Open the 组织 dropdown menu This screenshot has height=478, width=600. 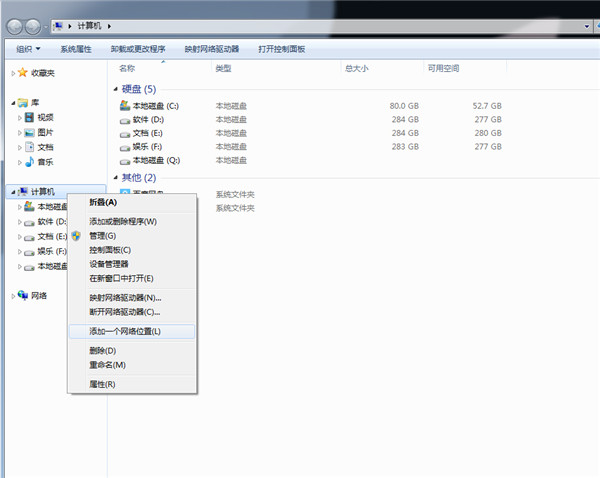pos(29,48)
